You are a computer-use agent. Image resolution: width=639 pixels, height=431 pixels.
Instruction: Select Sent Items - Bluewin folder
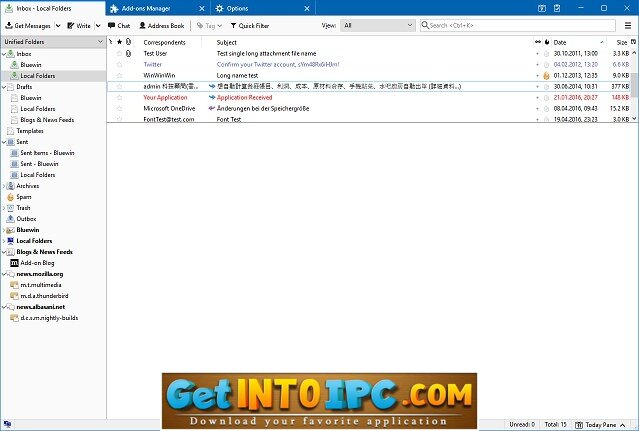47,153
